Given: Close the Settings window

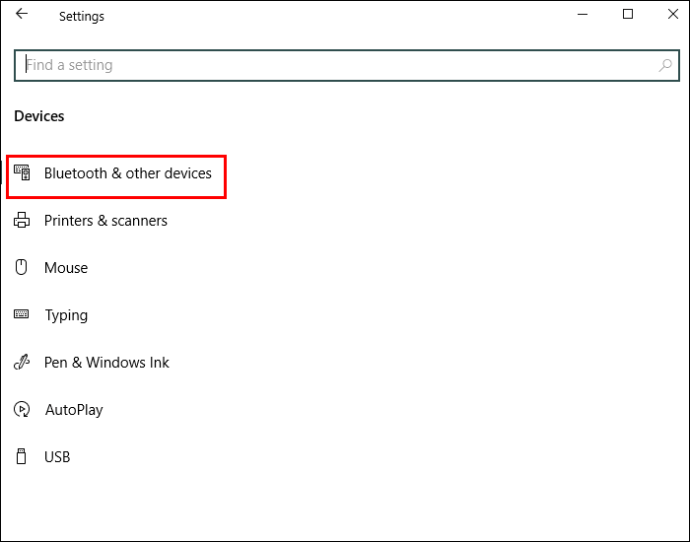Looking at the screenshot, I should coord(670,15).
